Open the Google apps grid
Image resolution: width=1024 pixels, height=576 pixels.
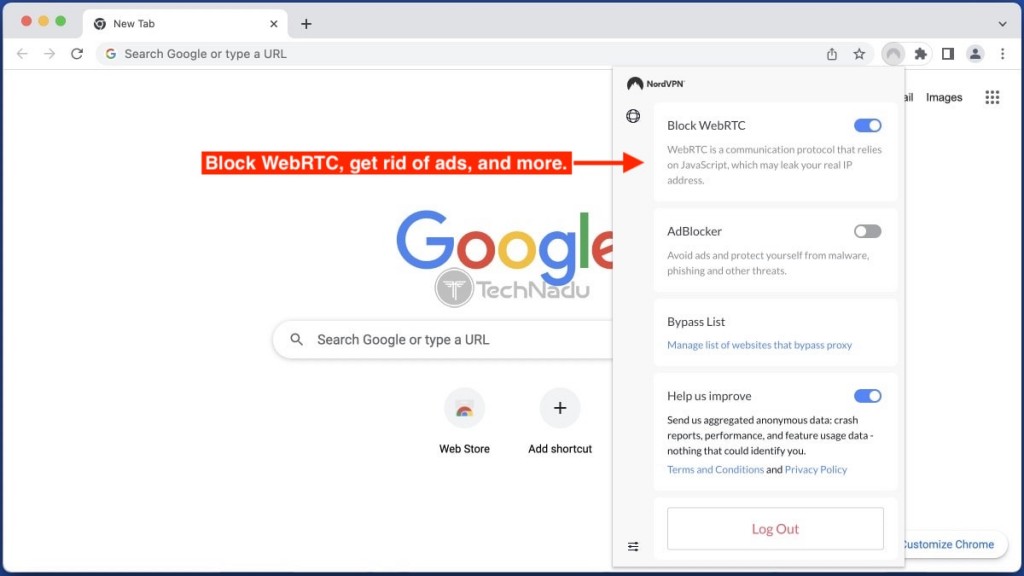(992, 97)
